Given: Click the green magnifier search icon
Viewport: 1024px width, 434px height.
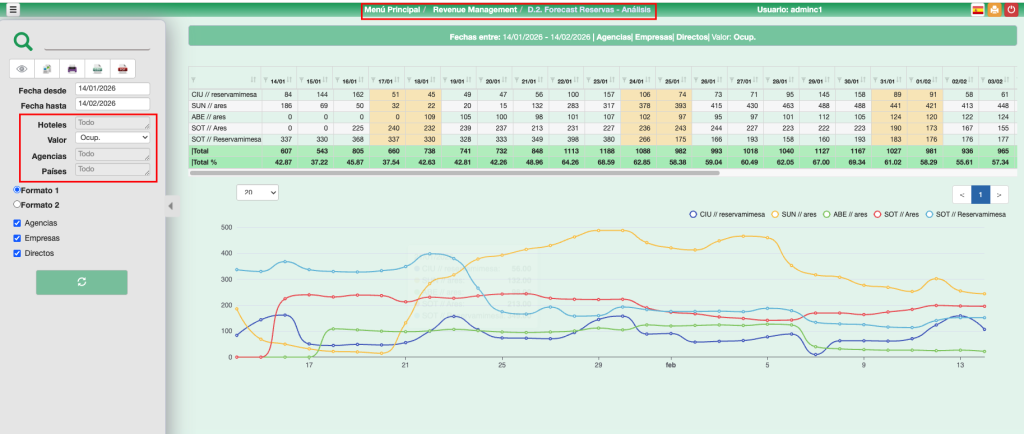Looking at the screenshot, I should coord(22,41).
